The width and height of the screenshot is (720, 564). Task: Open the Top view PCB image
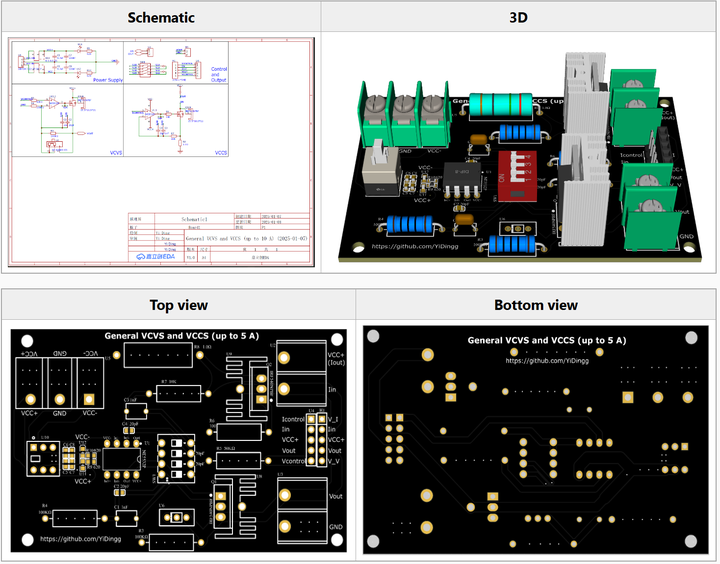pyautogui.click(x=179, y=440)
